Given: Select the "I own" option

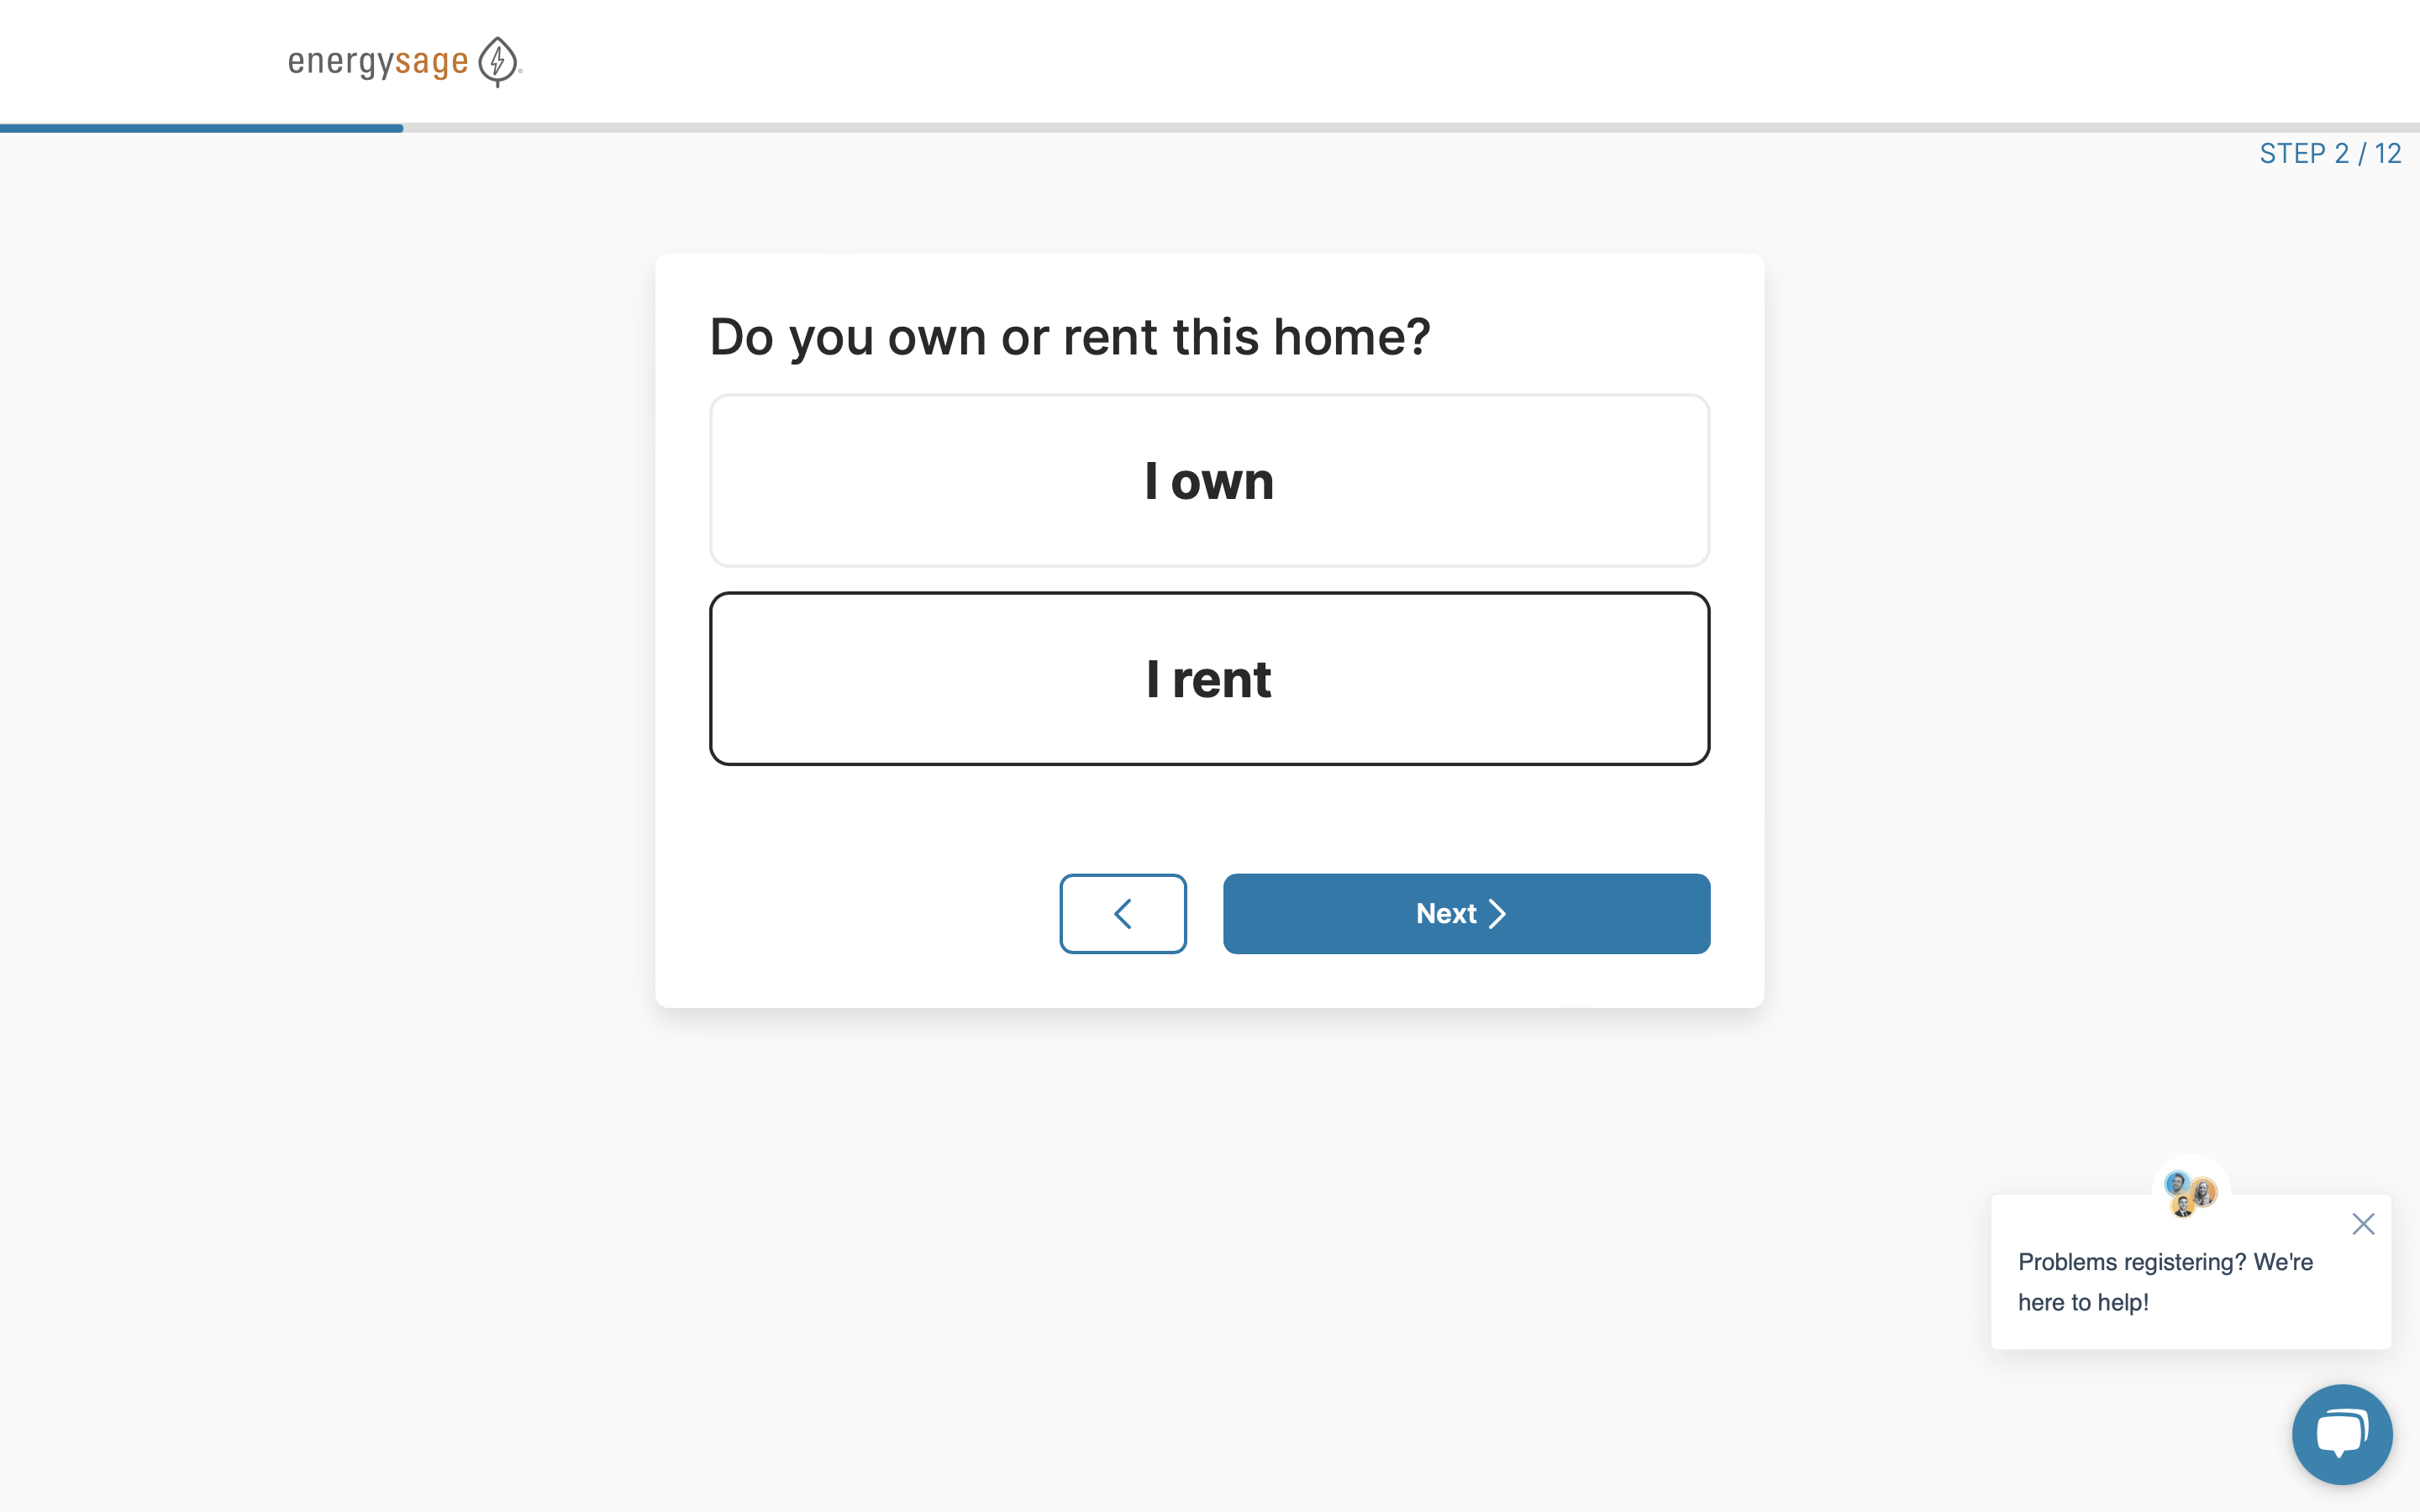Looking at the screenshot, I should tap(1209, 481).
